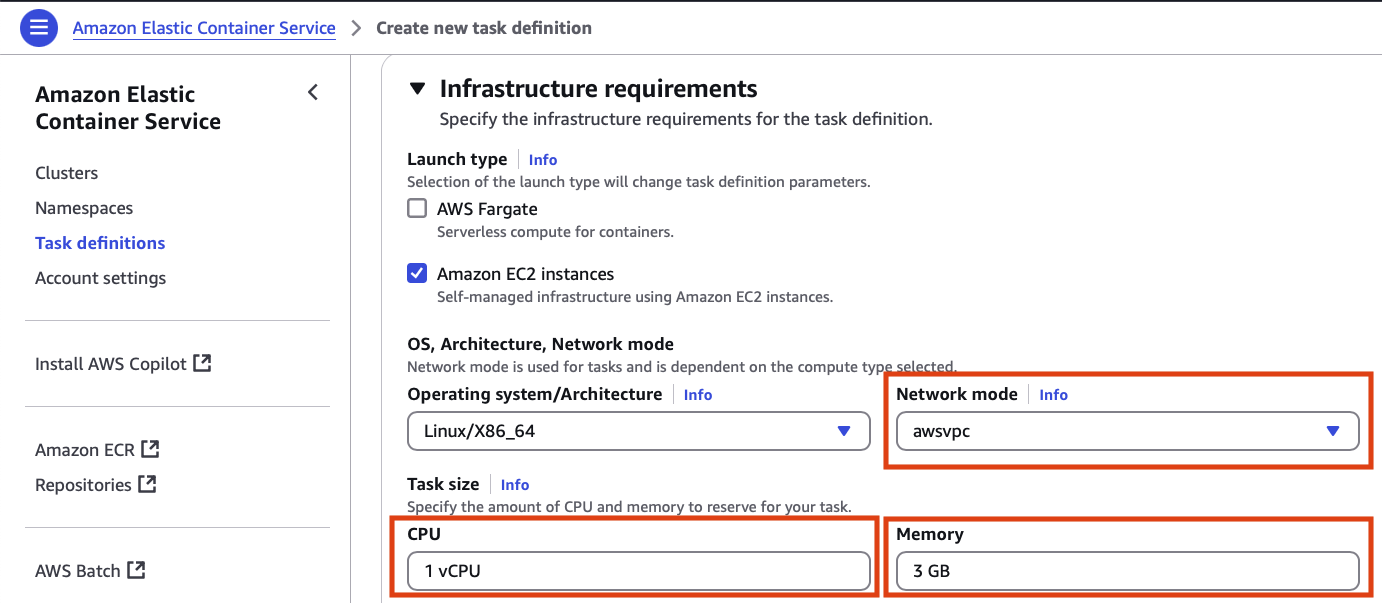
Task: Click the Infrastructure requirements heading text
Action: tap(599, 89)
